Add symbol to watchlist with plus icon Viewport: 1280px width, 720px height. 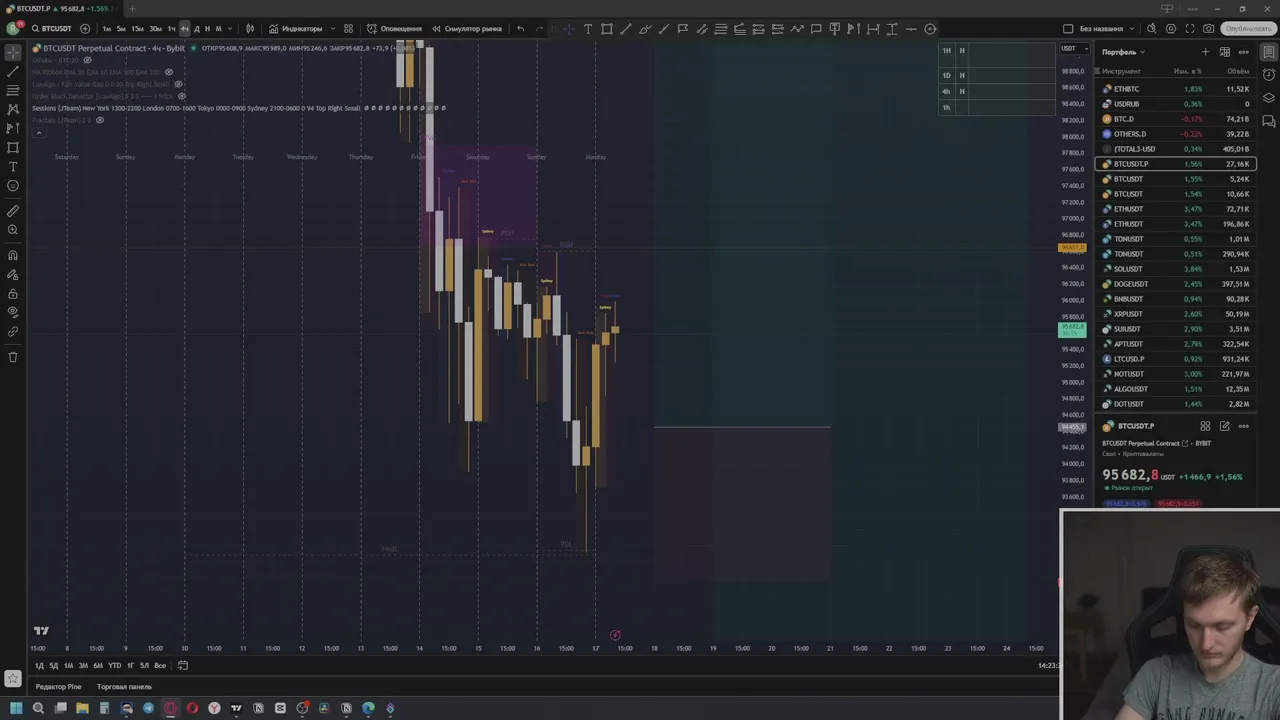tap(1206, 52)
